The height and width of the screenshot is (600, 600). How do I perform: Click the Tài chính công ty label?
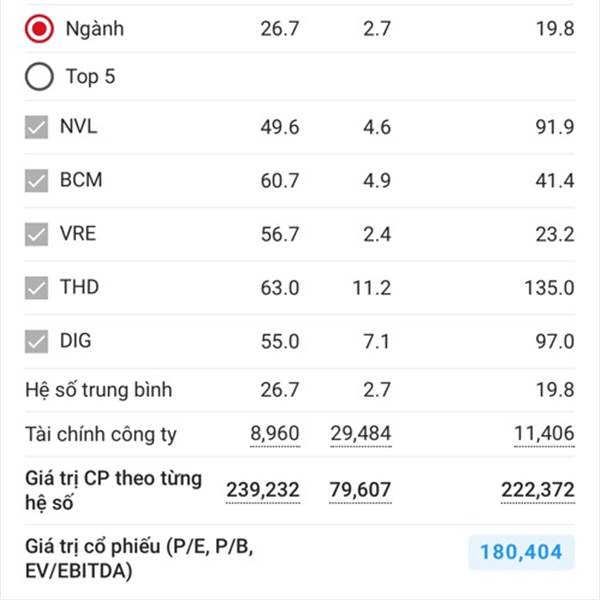tap(100, 434)
